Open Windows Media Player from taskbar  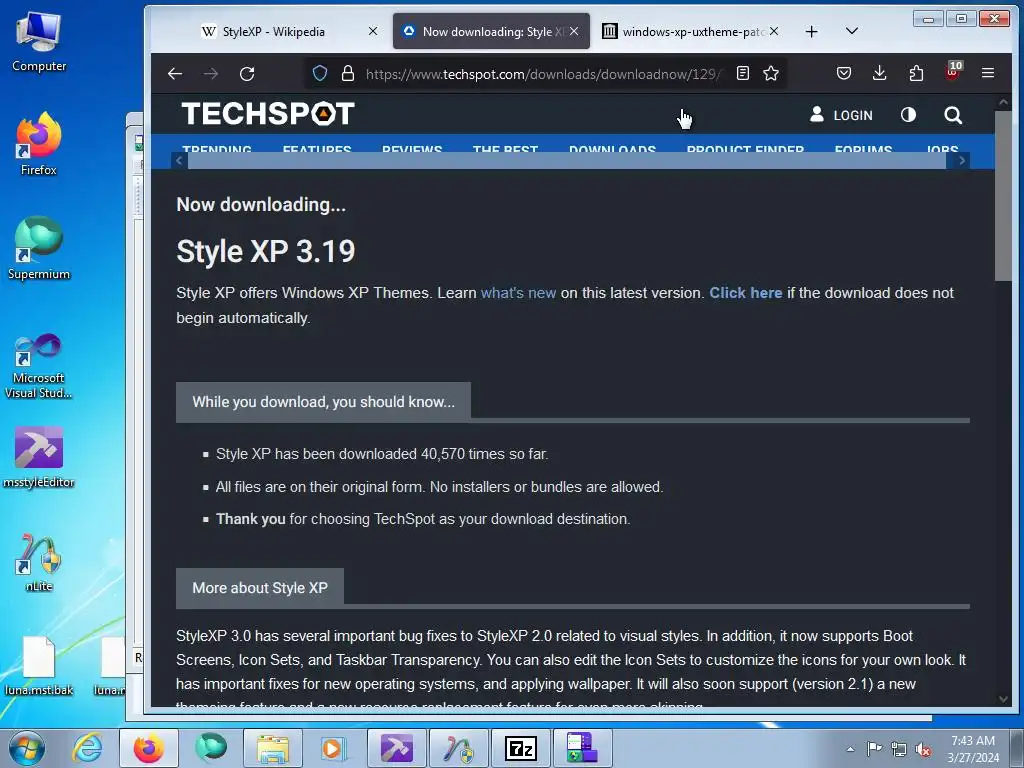pyautogui.click(x=334, y=748)
